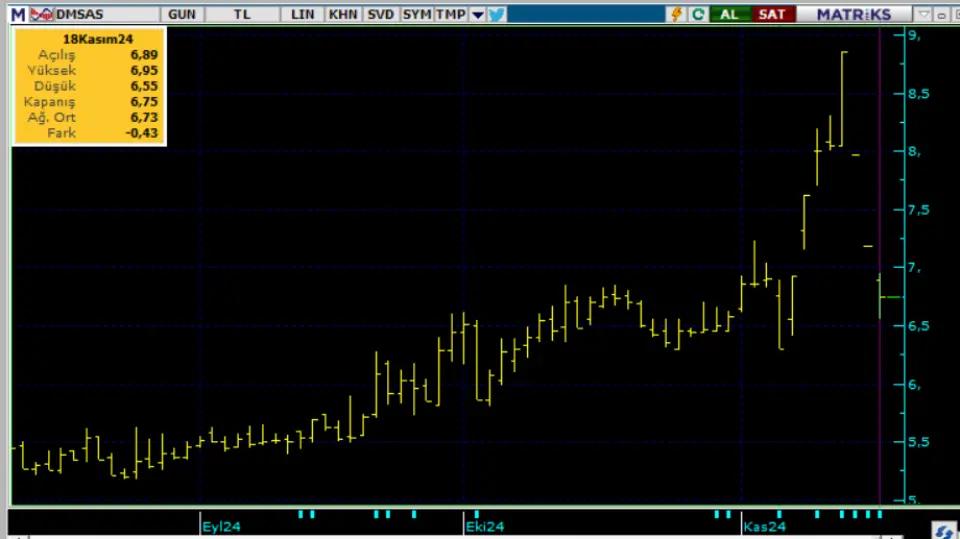Click the Eyl24 time axis label
The width and height of the screenshot is (960, 539).
222,527
